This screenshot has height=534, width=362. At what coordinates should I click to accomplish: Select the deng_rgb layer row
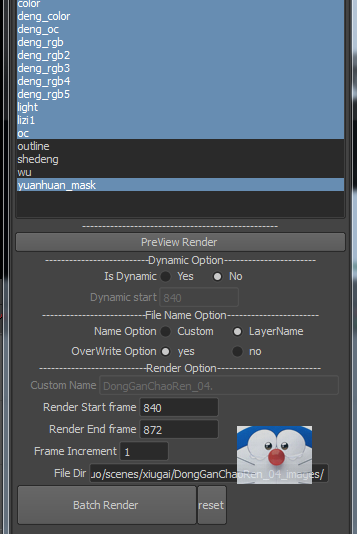180,42
